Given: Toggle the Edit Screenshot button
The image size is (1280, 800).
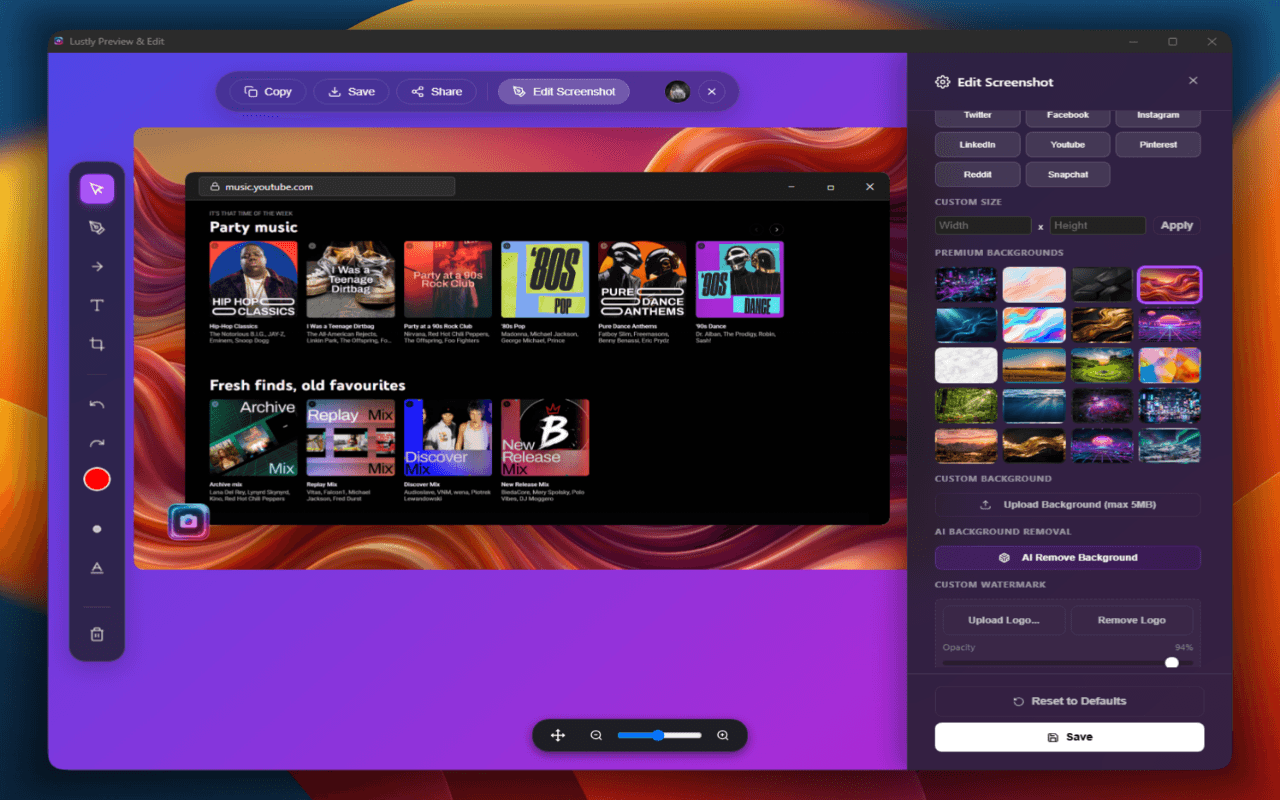Looking at the screenshot, I should (564, 91).
